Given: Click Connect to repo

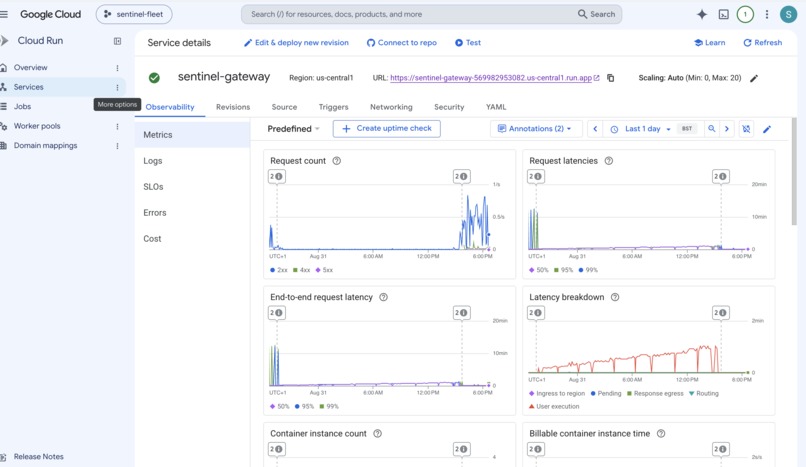Looking at the screenshot, I should click(x=401, y=43).
